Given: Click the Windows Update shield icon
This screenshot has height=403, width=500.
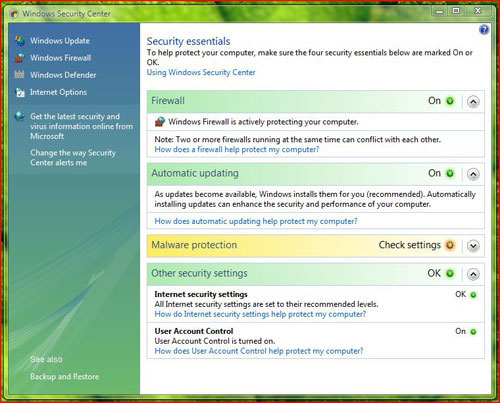Looking at the screenshot, I should click(20, 41).
